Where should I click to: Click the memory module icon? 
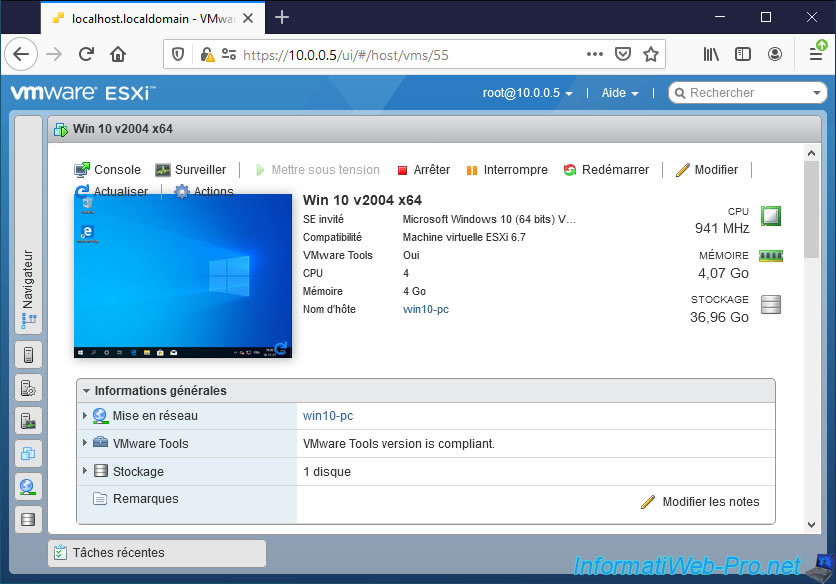[x=771, y=256]
